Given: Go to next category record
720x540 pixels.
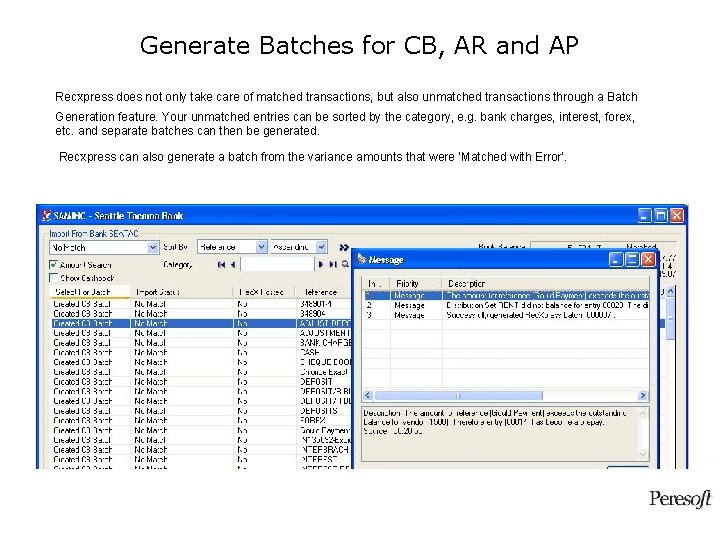Looking at the screenshot, I should [321, 264].
